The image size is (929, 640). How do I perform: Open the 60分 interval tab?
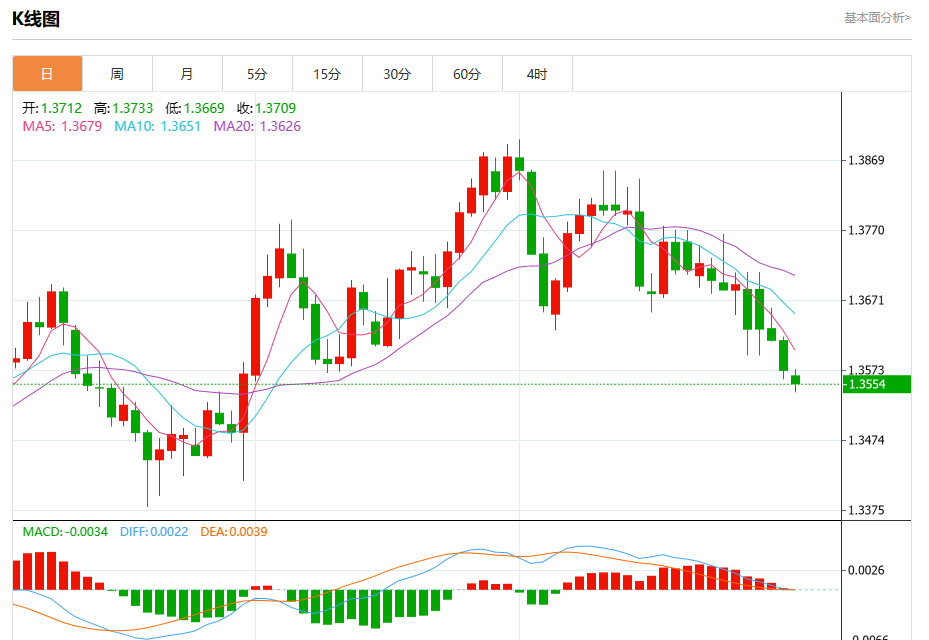[467, 73]
